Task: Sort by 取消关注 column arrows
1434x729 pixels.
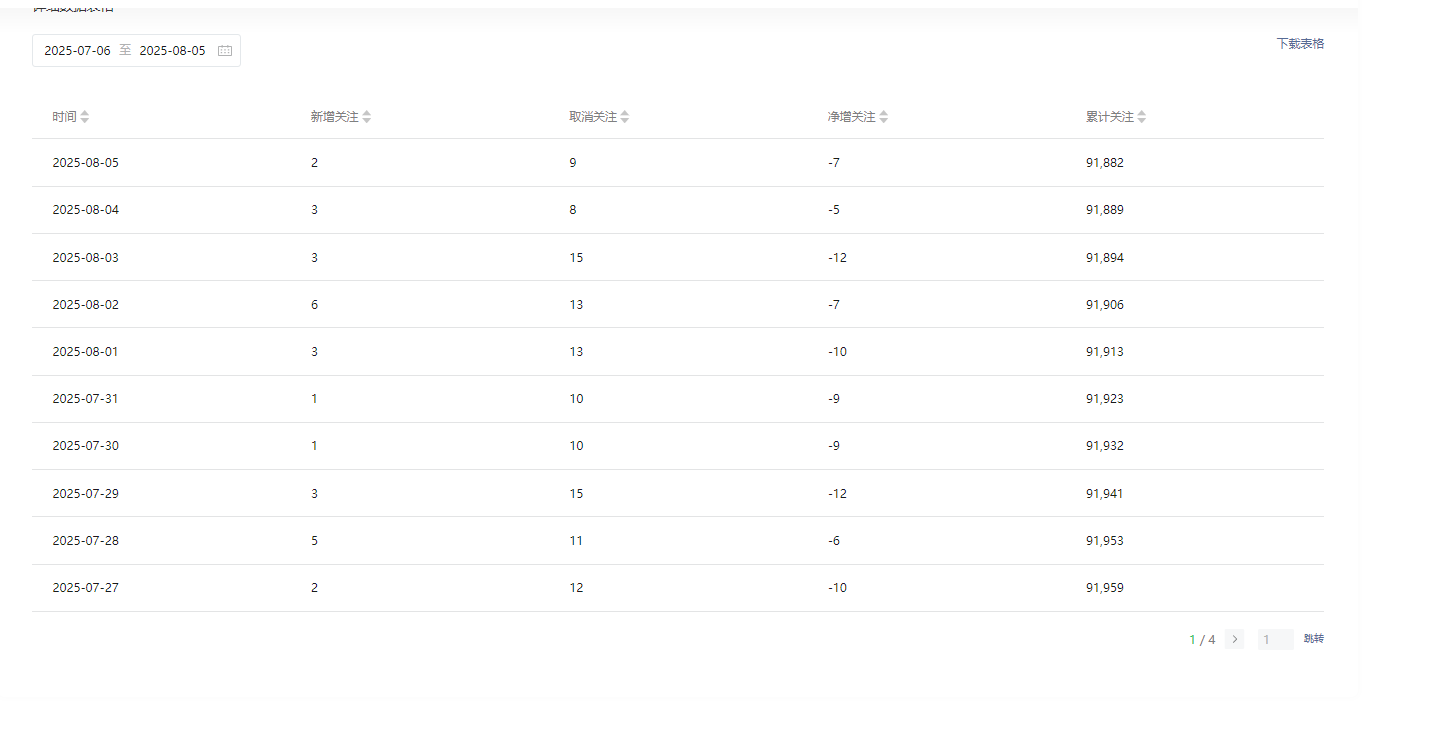Action: pos(625,117)
